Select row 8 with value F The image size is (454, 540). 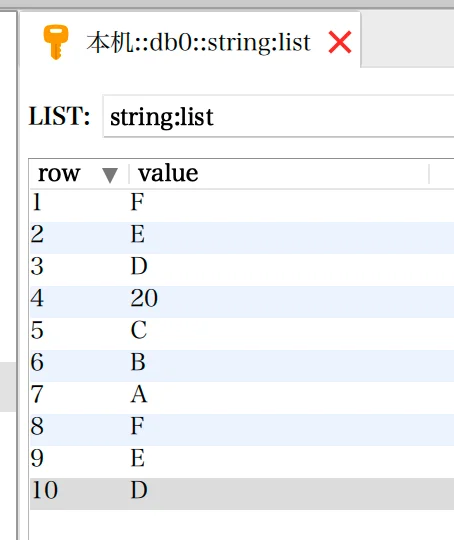pos(242,426)
